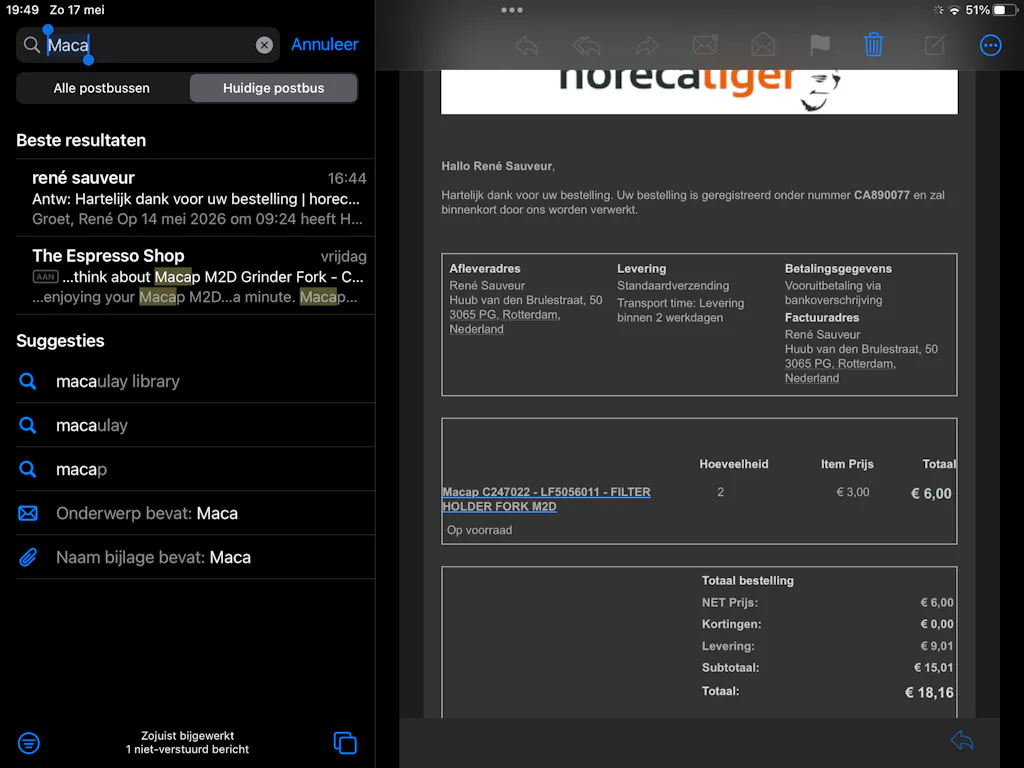This screenshot has height=768, width=1024.
Task: Click inside the Maca search field
Action: 148,45
